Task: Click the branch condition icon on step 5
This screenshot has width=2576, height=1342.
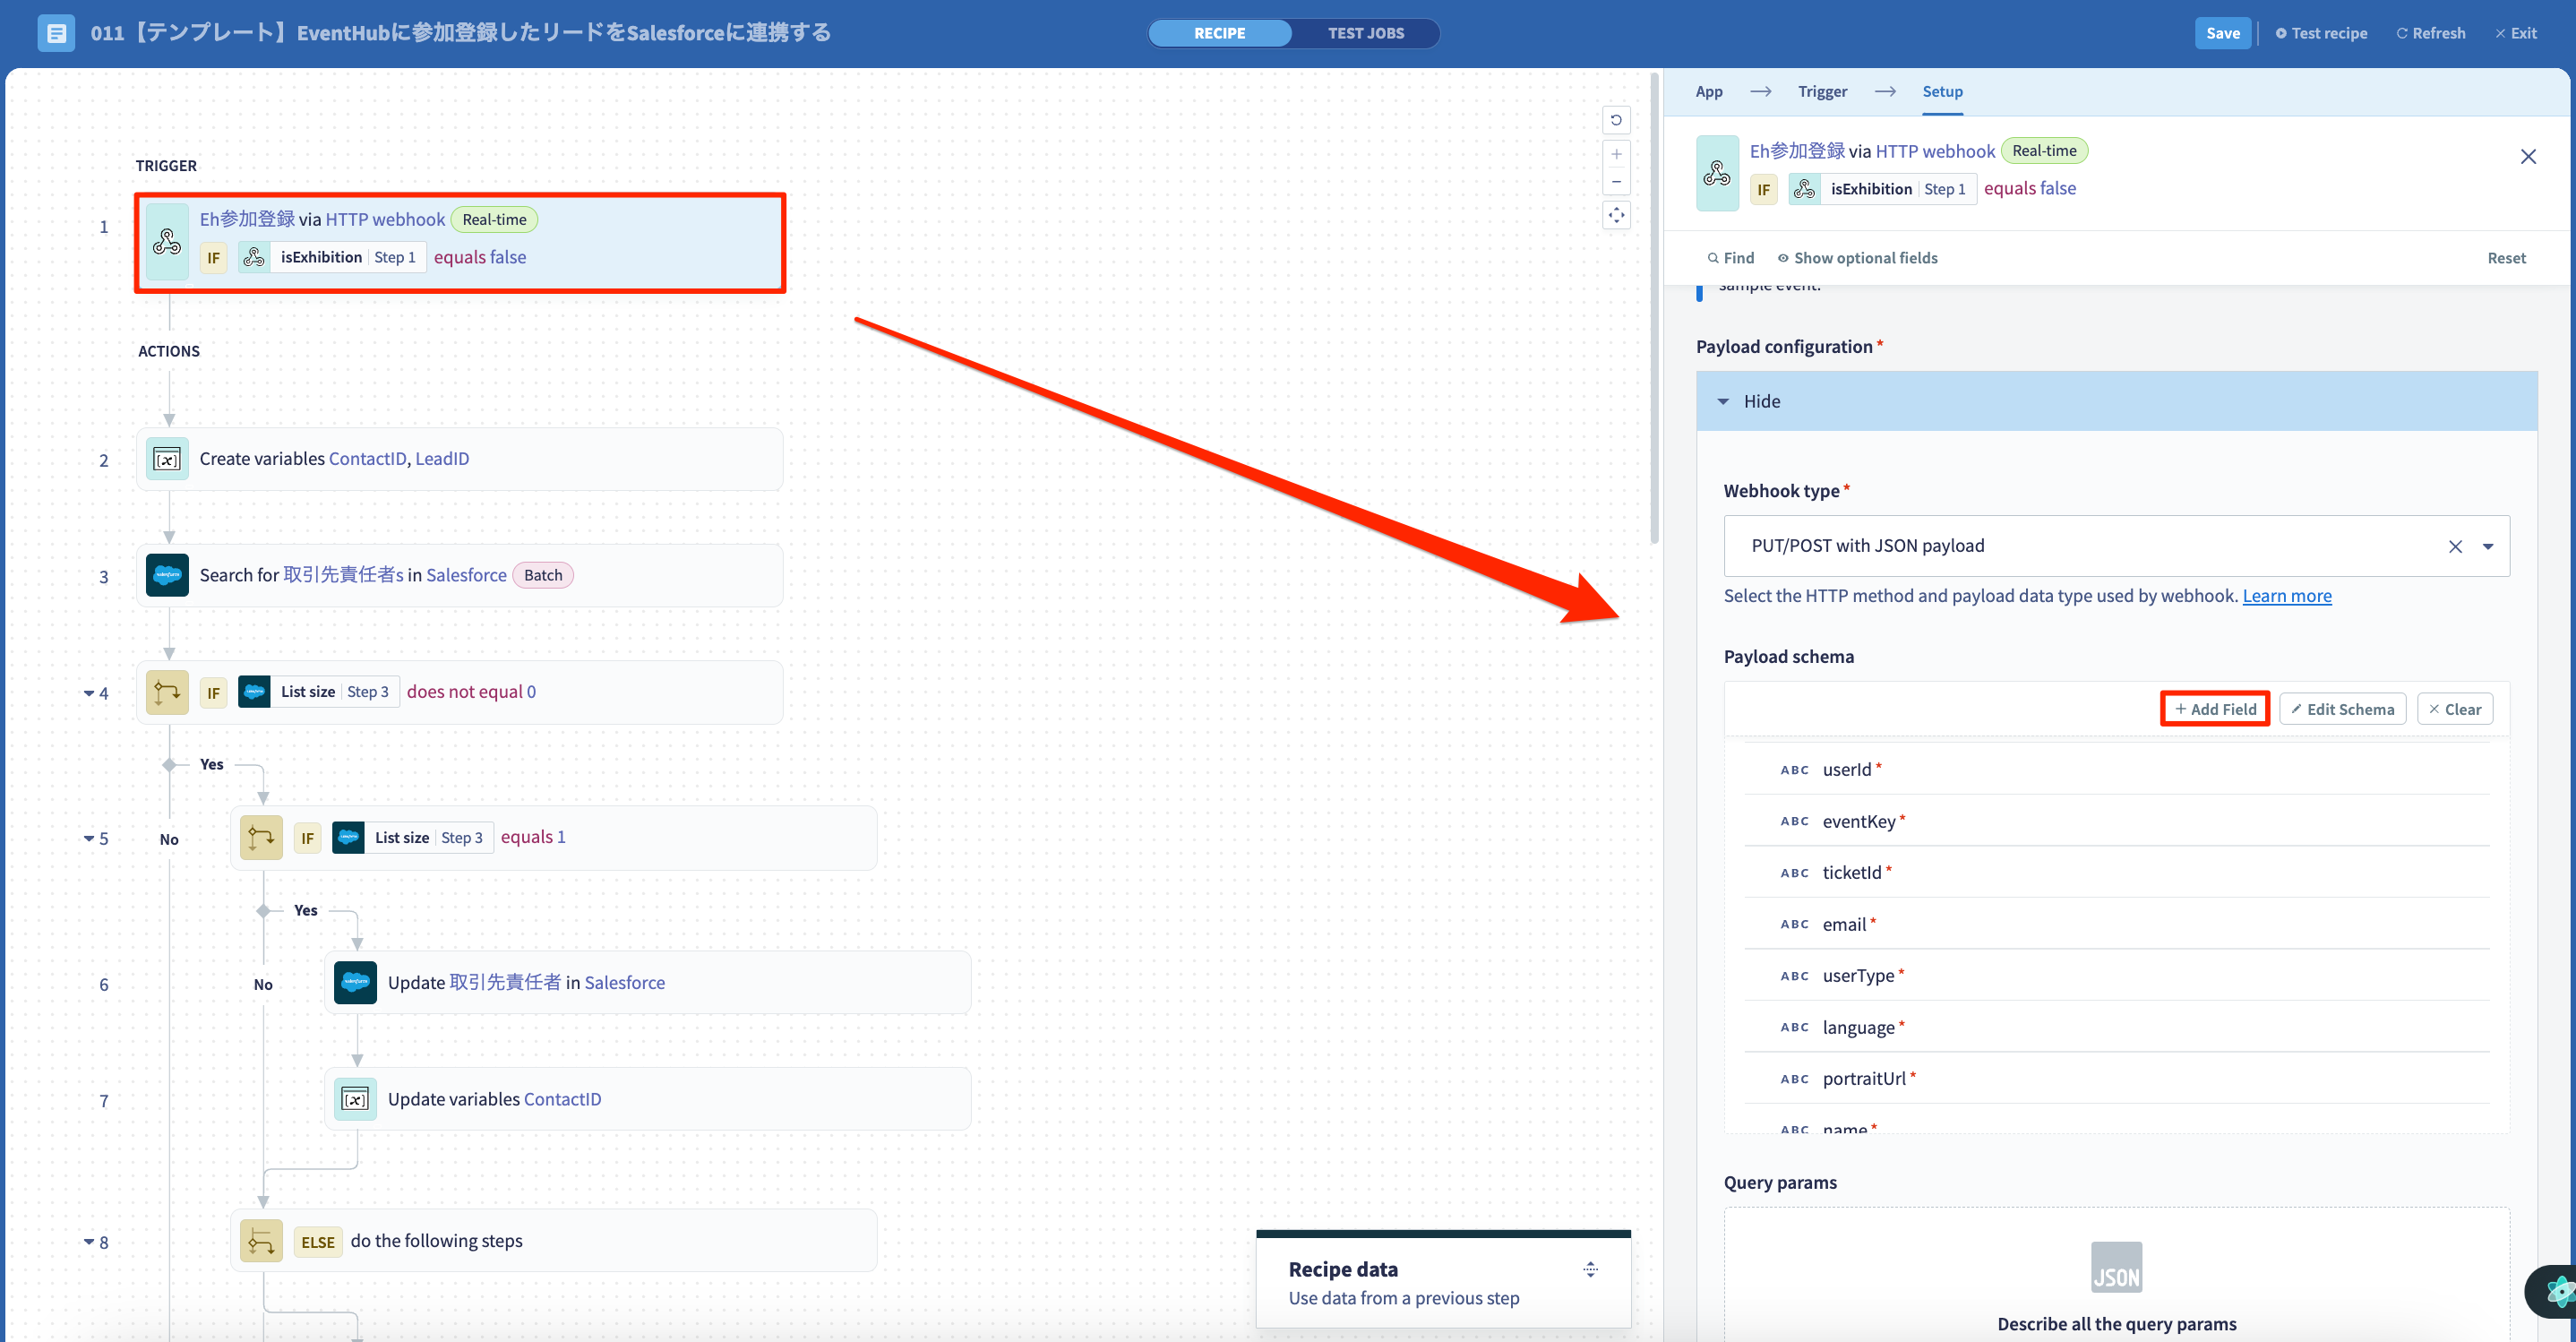Action: point(261,837)
